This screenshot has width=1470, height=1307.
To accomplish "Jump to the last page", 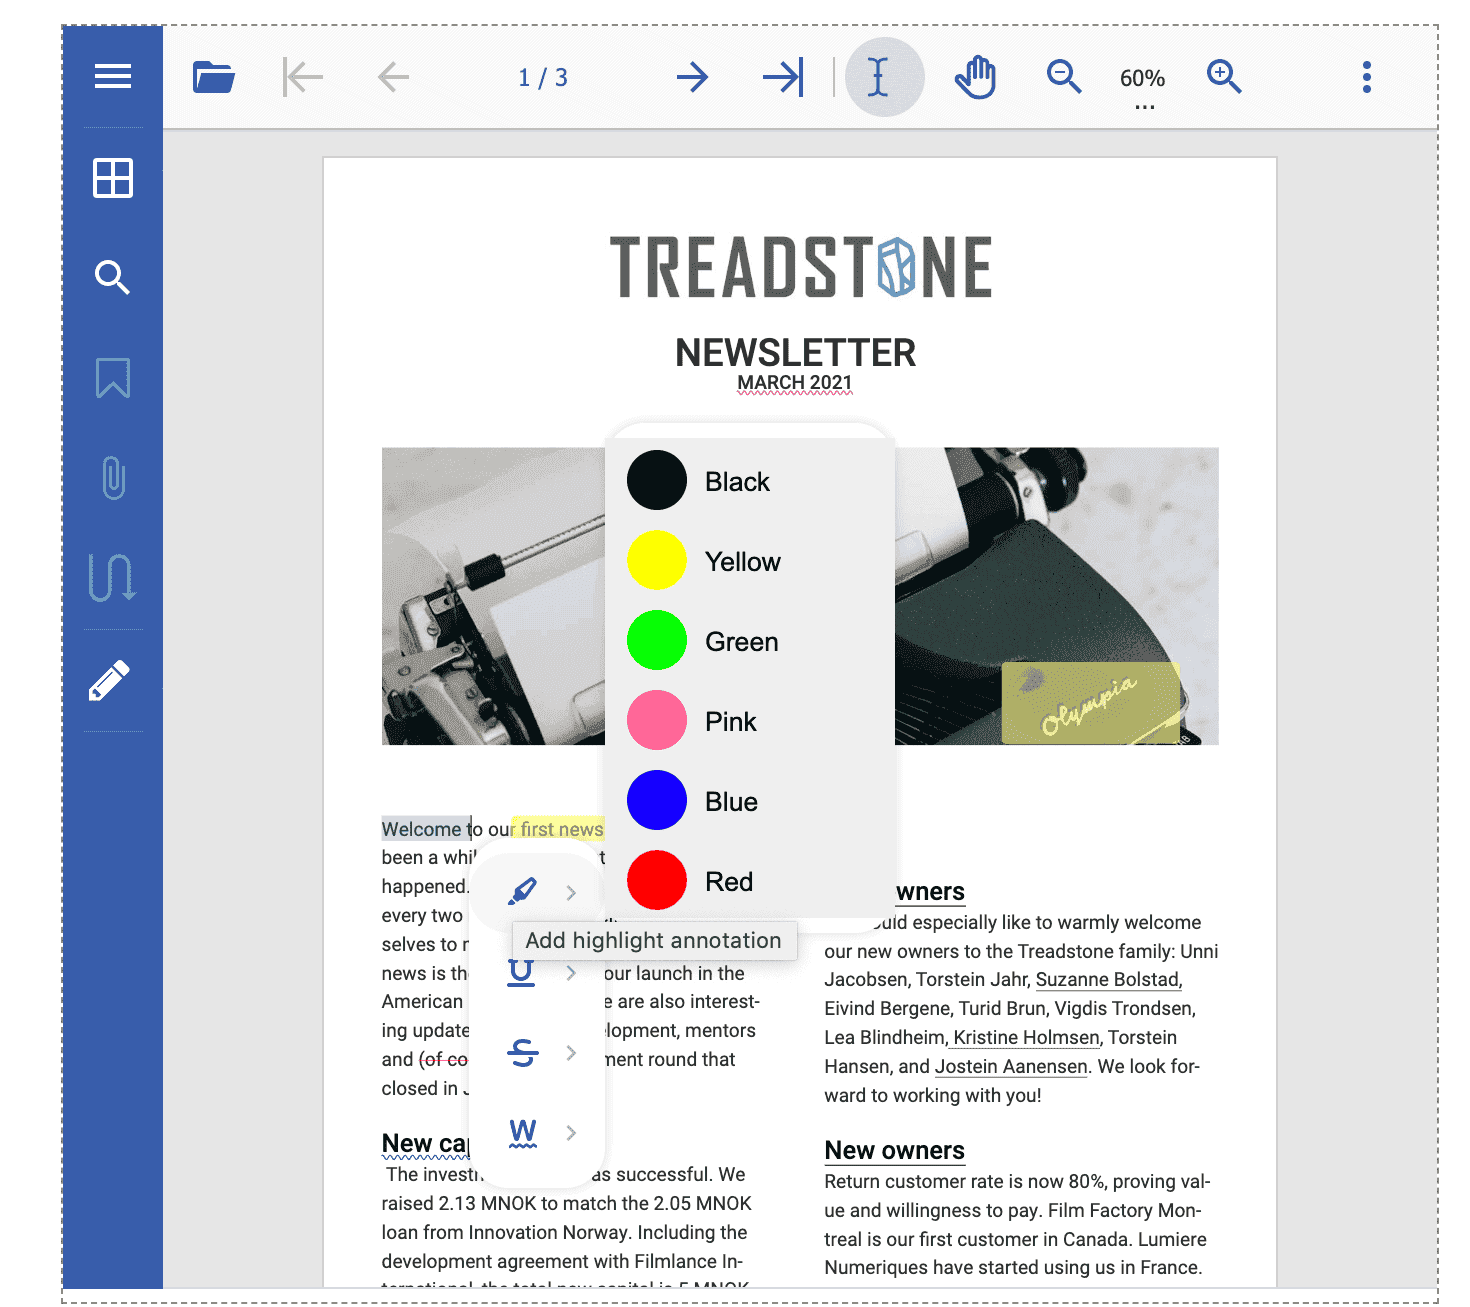I will click(783, 77).
